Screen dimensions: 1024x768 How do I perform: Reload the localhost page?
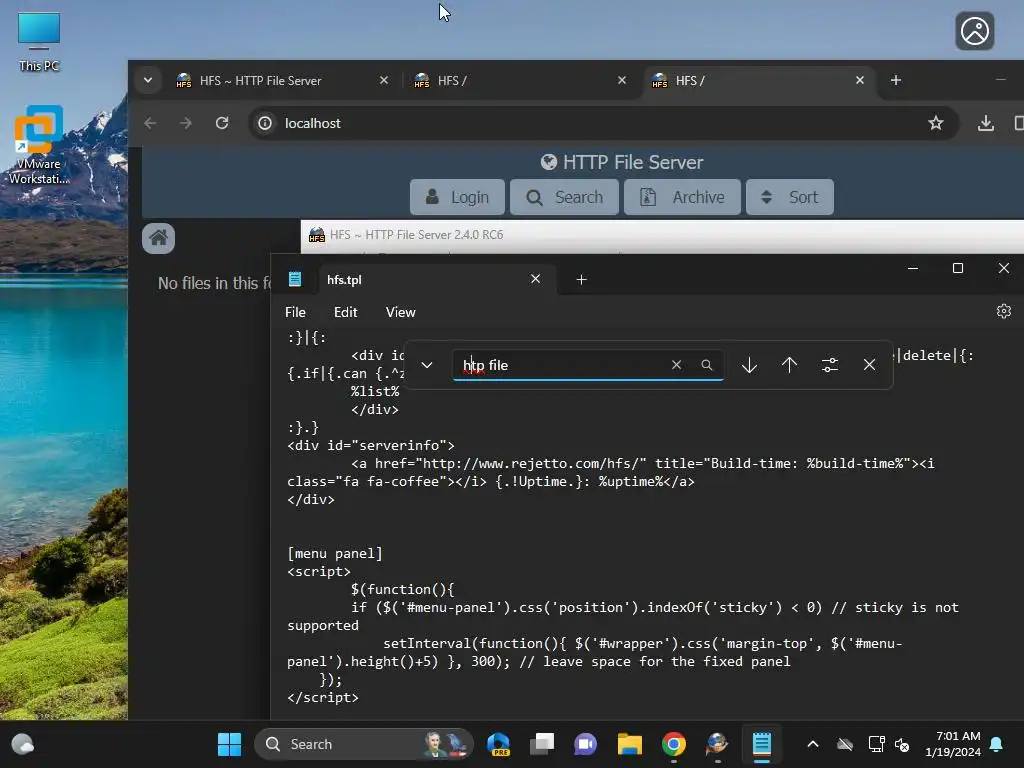tap(222, 123)
